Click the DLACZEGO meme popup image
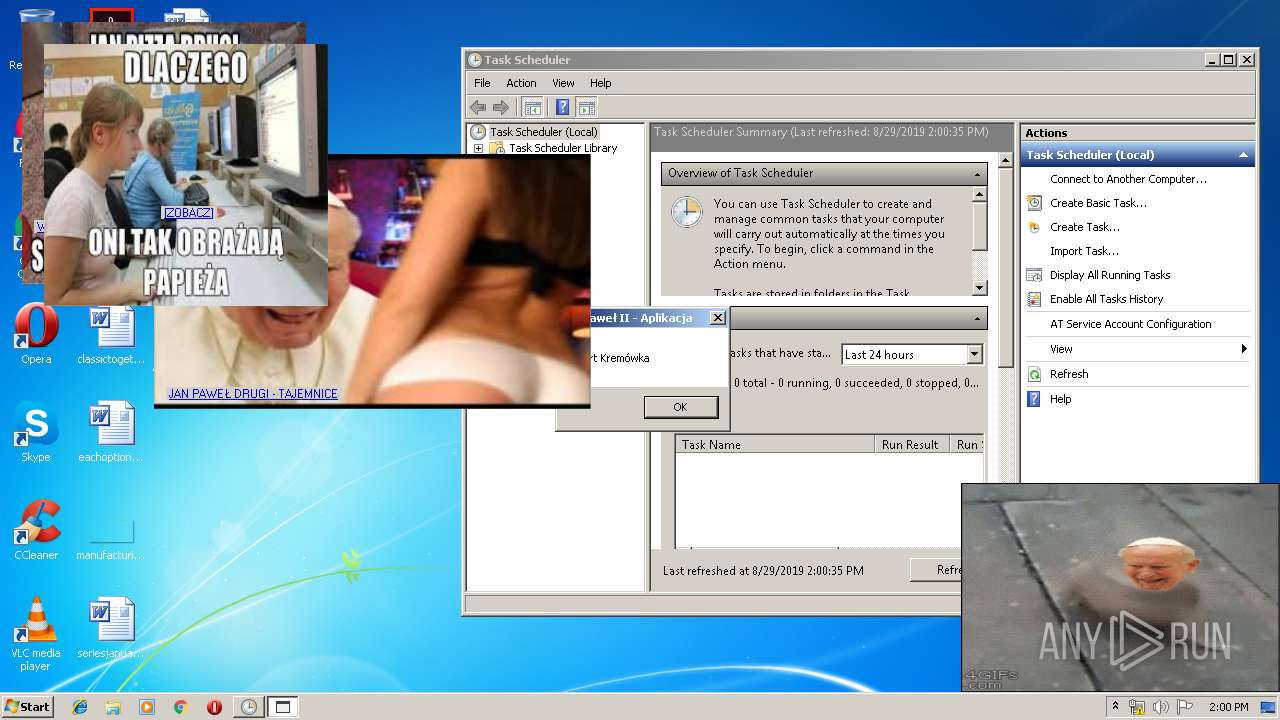 (186, 175)
